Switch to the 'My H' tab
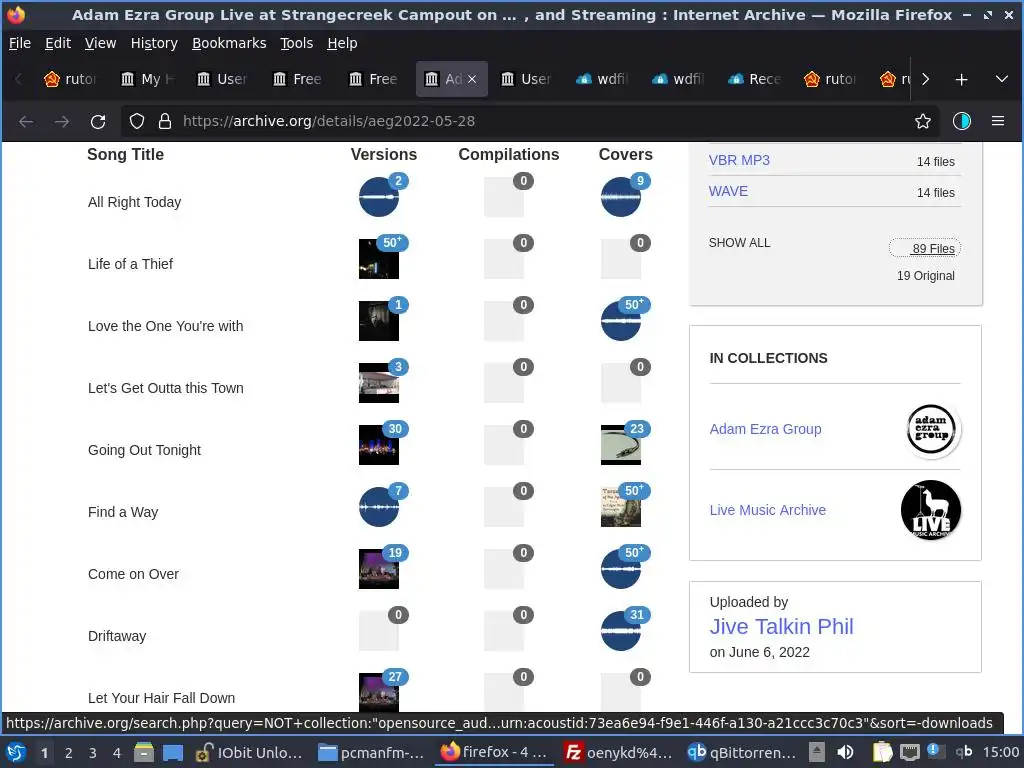Image resolution: width=1024 pixels, height=768 pixels. pyautogui.click(x=148, y=80)
